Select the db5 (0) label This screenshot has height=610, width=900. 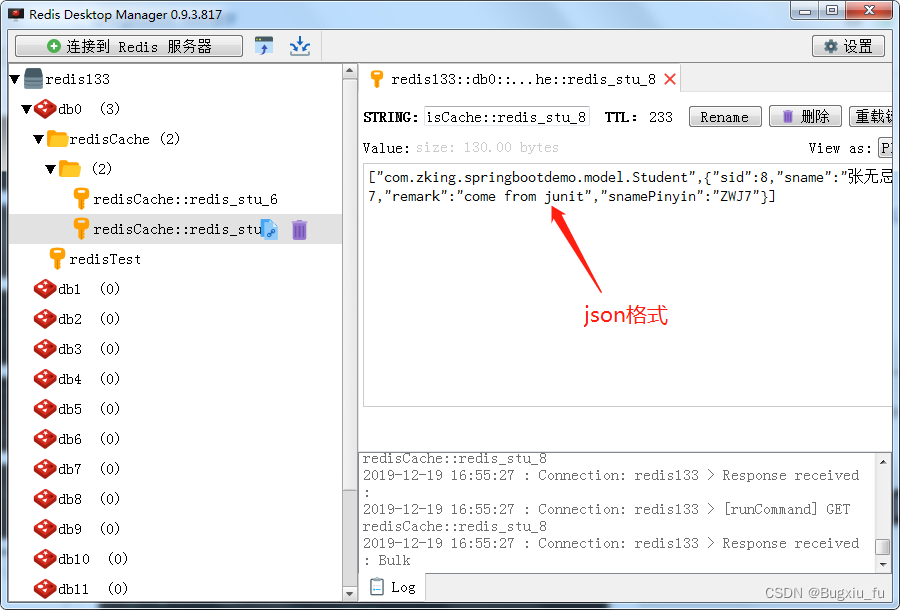[x=89, y=409]
